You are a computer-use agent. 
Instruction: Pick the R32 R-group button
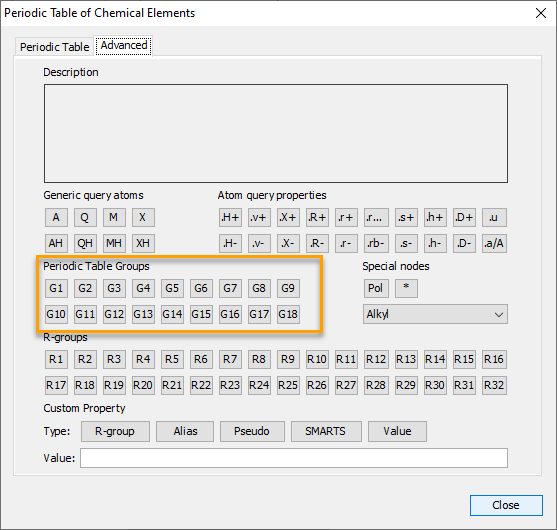pyautogui.click(x=494, y=385)
